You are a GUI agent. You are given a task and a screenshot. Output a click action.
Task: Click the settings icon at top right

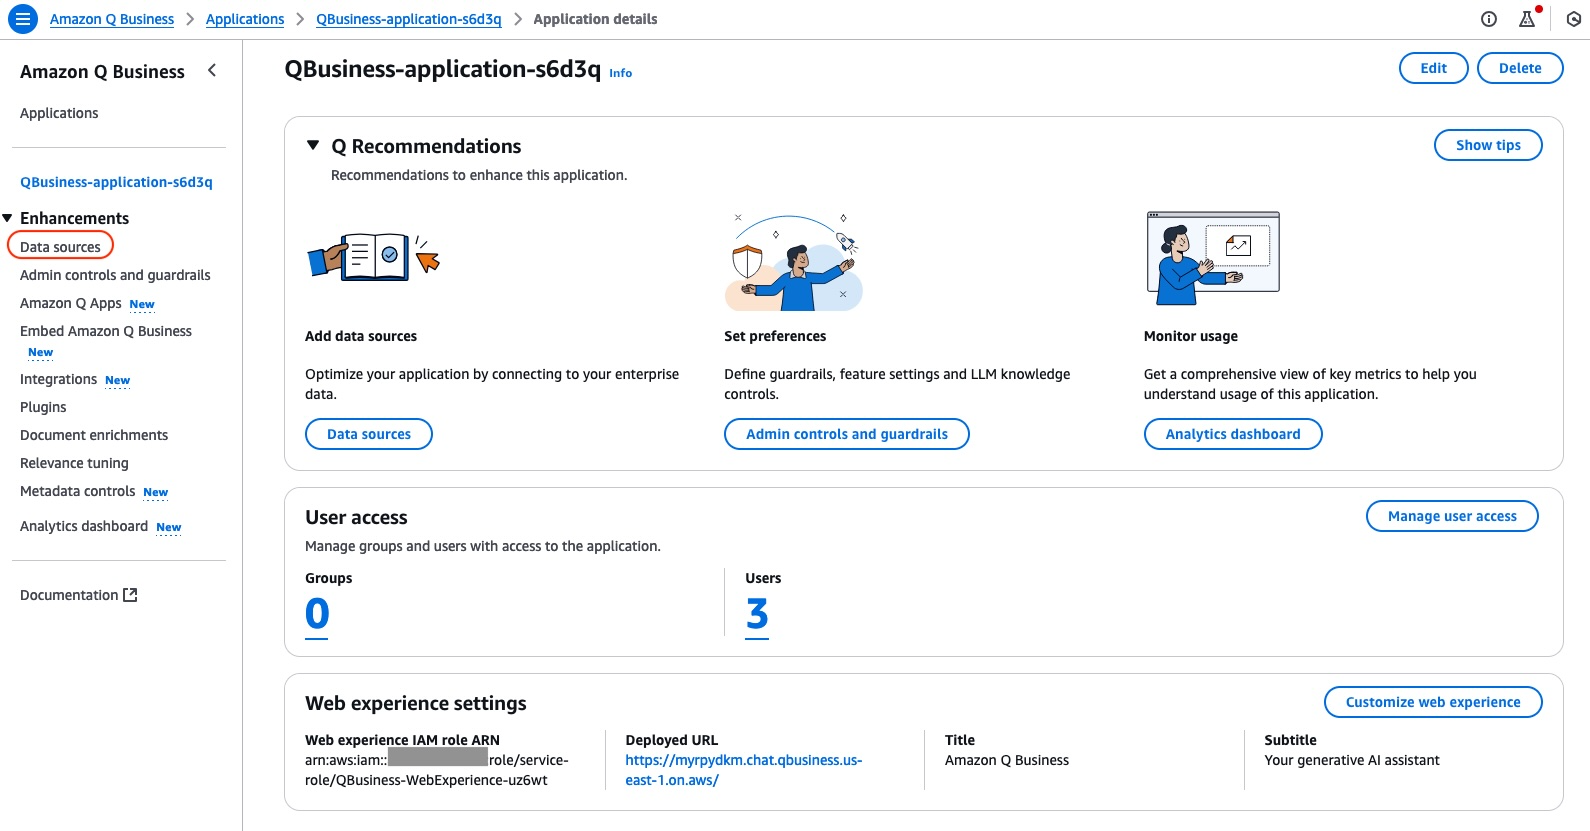[1574, 19]
